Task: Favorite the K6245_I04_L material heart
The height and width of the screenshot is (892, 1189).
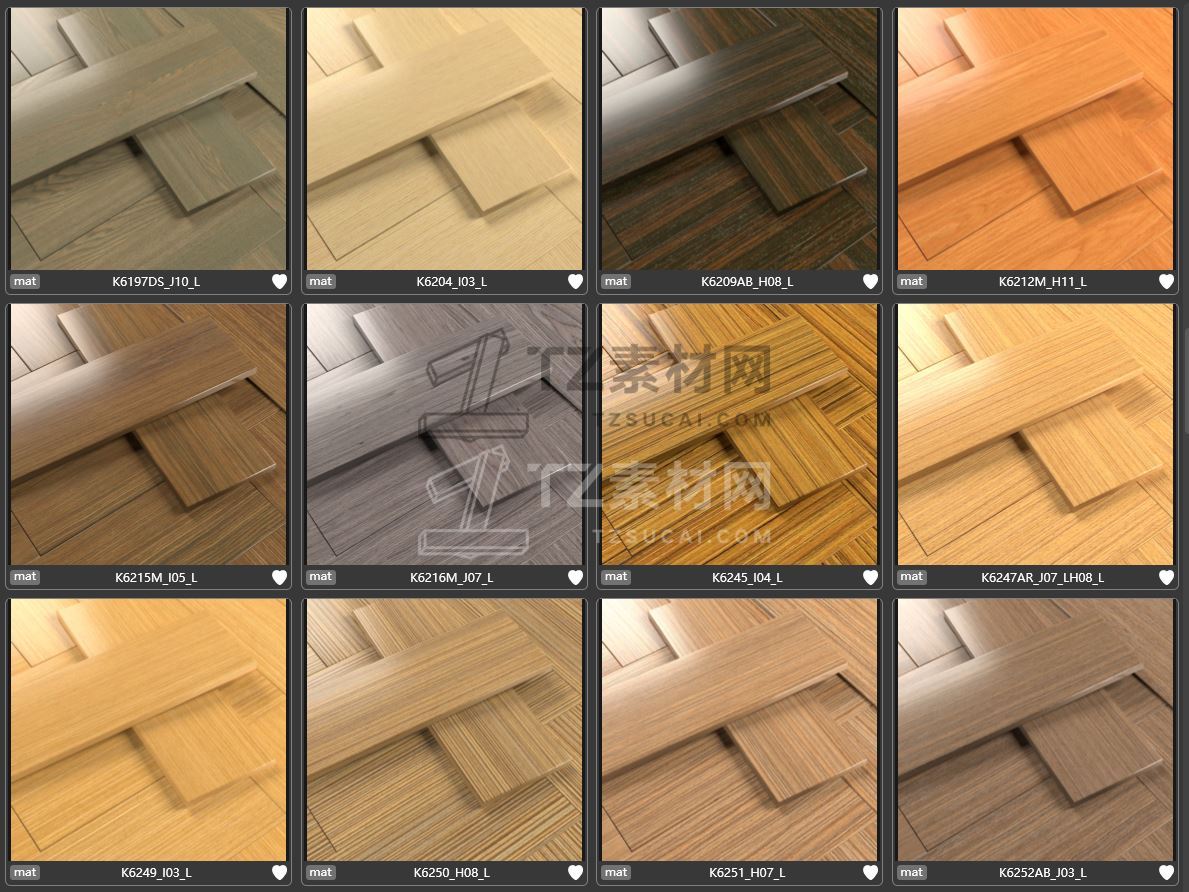Action: coord(871,577)
